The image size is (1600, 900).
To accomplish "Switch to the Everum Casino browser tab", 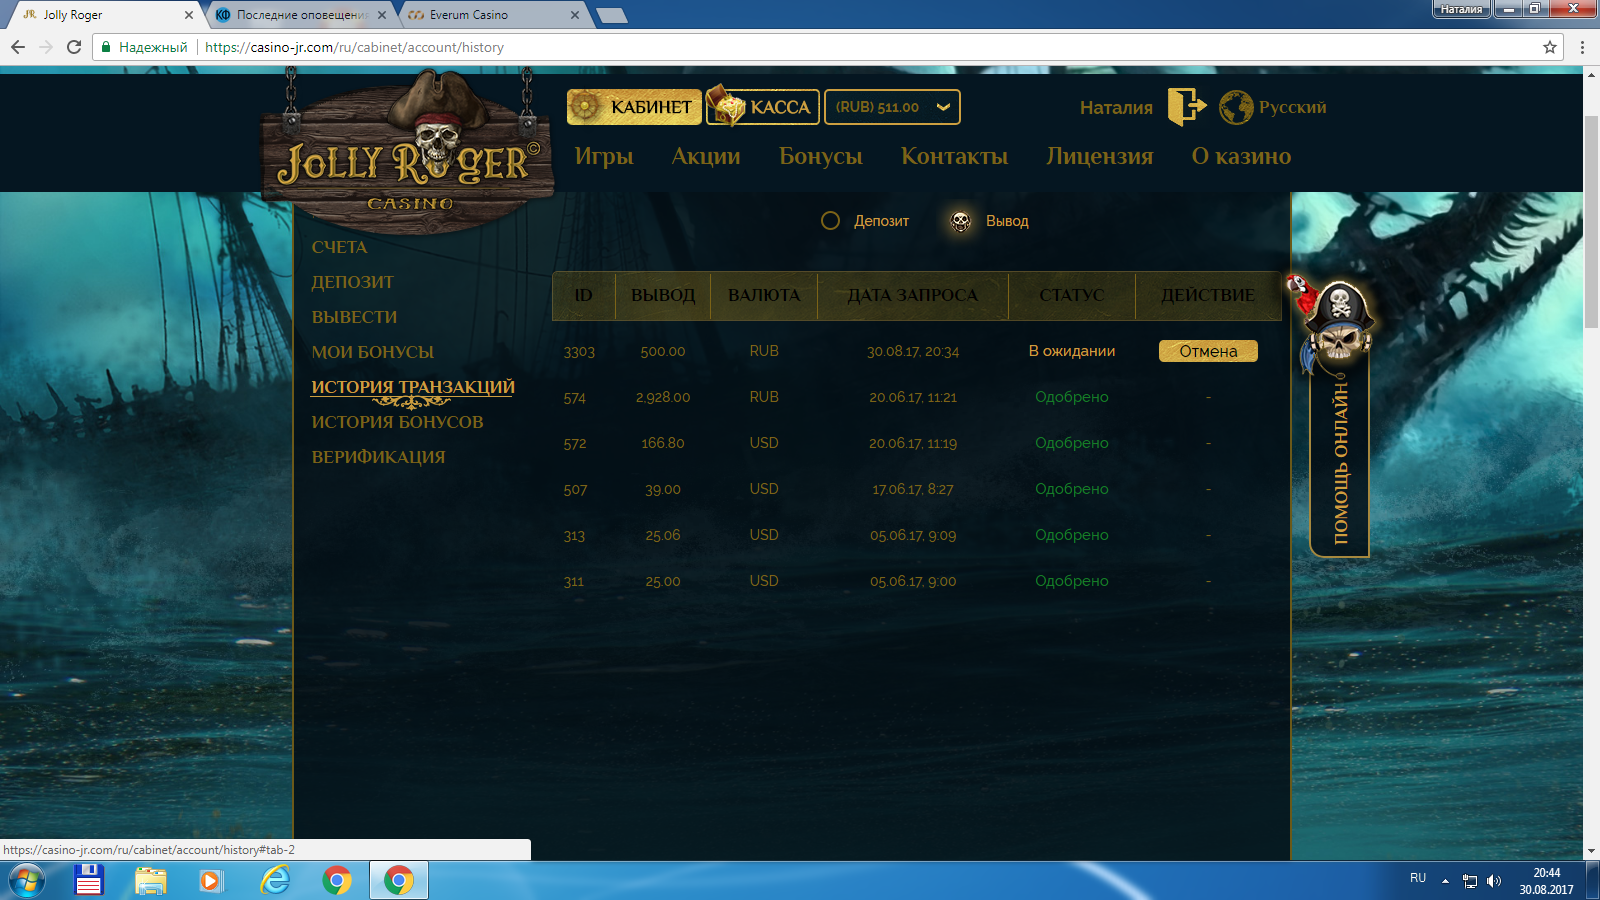I will (490, 15).
